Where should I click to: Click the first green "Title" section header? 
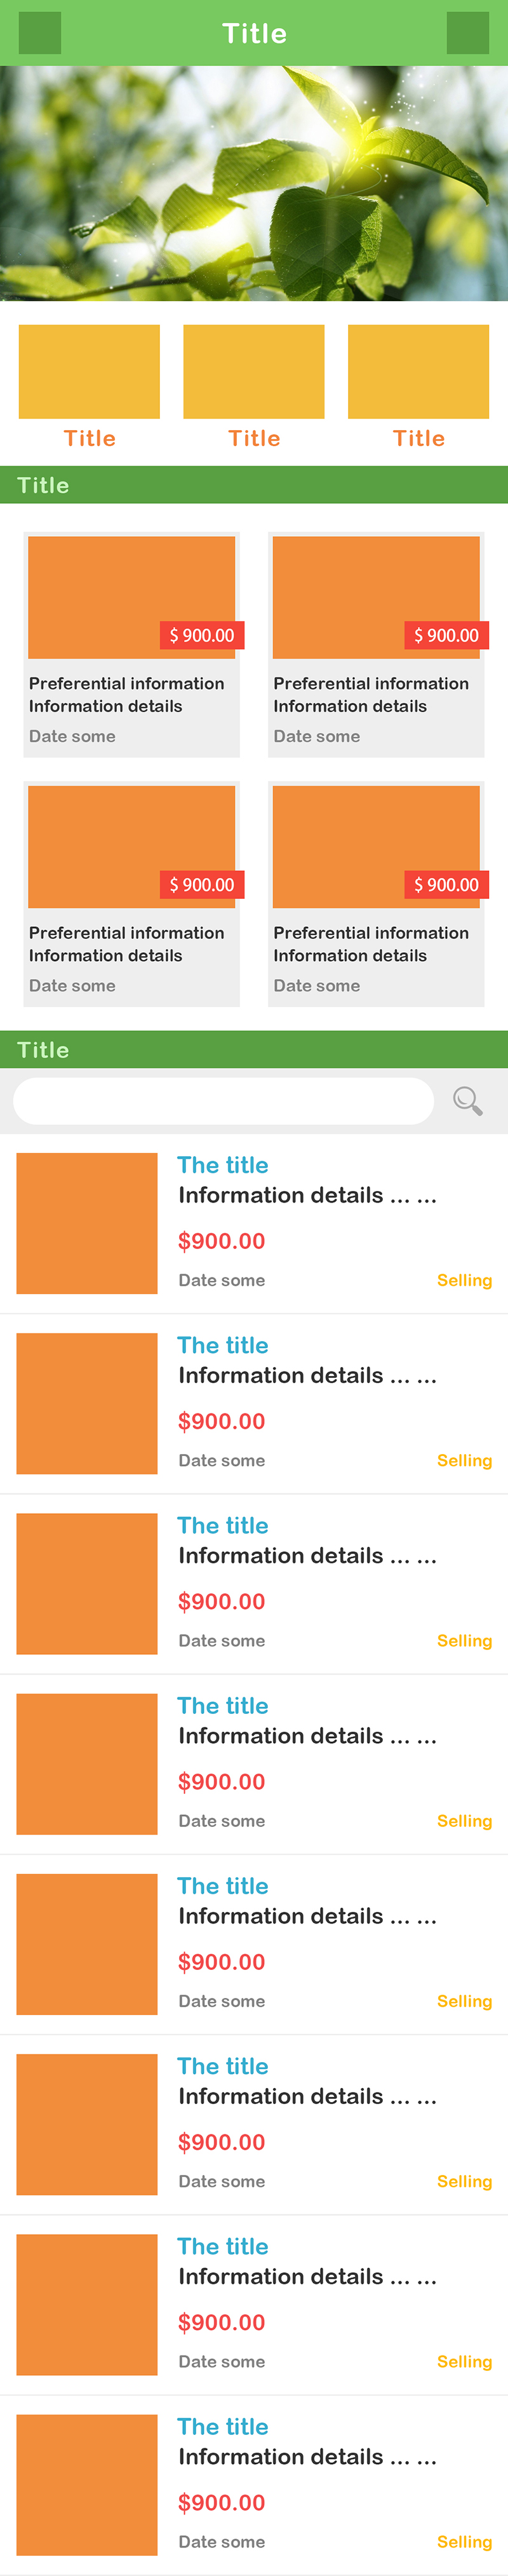click(43, 485)
